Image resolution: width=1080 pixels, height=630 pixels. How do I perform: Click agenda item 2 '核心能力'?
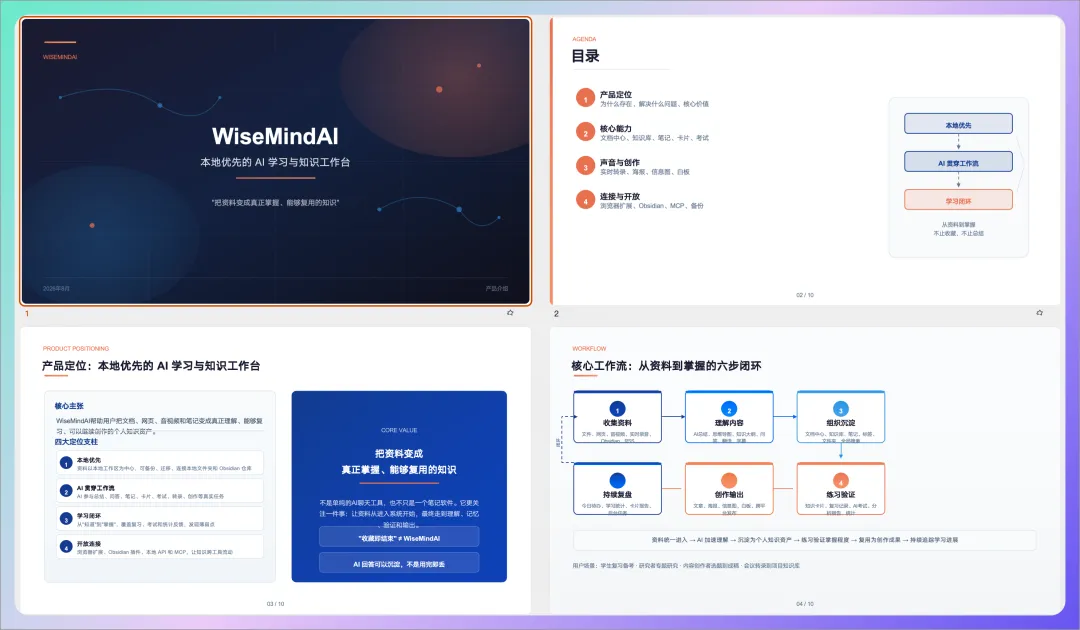tap(642, 132)
